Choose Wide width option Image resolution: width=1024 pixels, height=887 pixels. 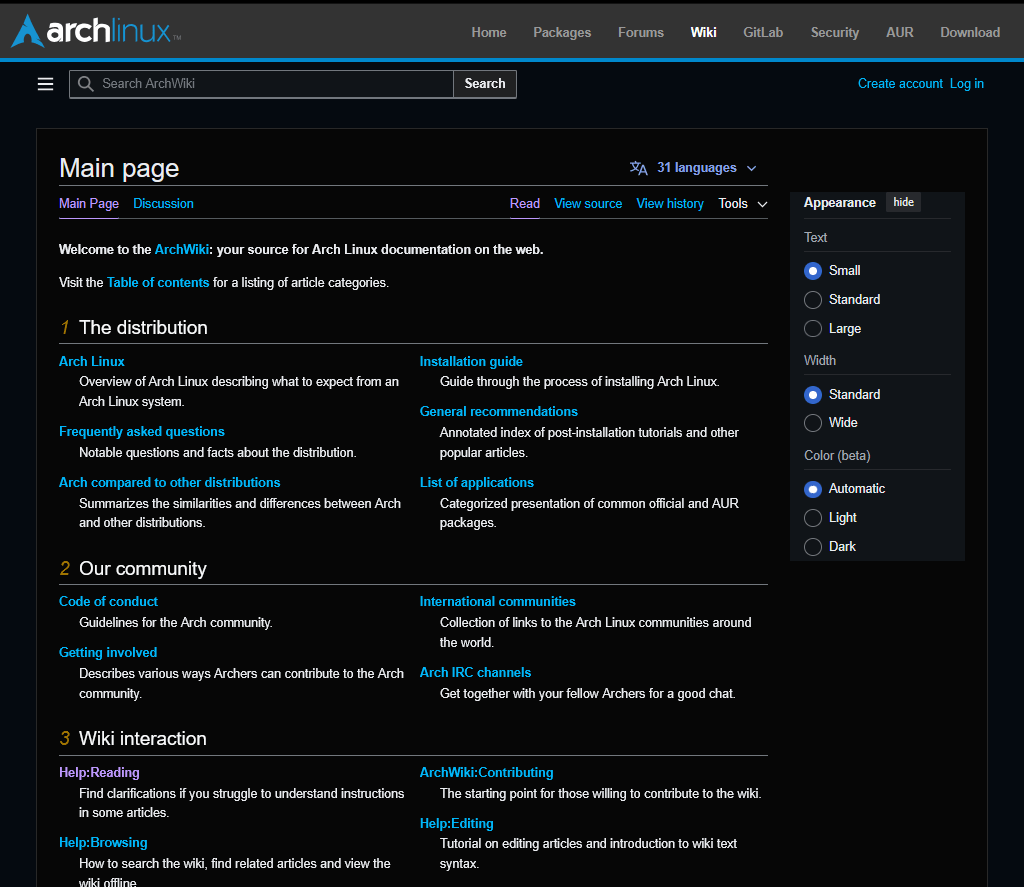click(x=813, y=423)
